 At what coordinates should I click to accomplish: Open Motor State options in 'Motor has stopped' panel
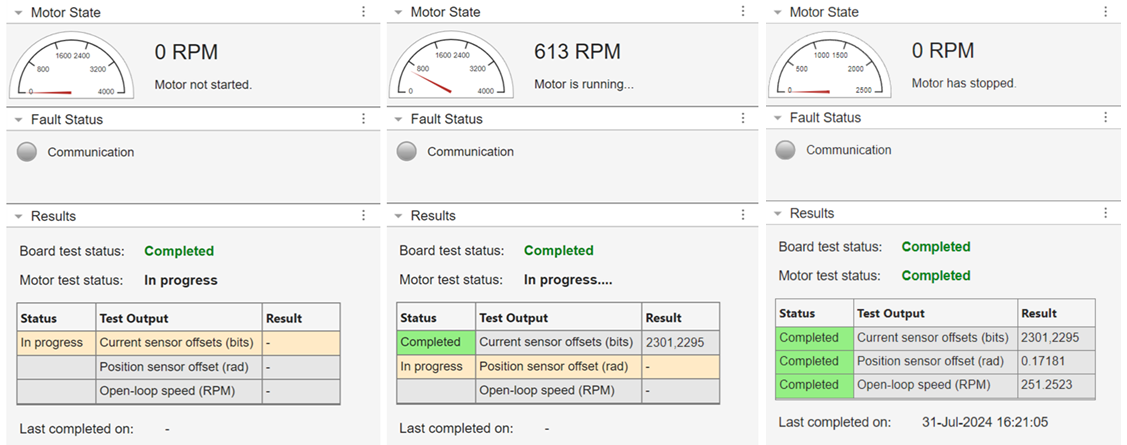(x=1105, y=12)
